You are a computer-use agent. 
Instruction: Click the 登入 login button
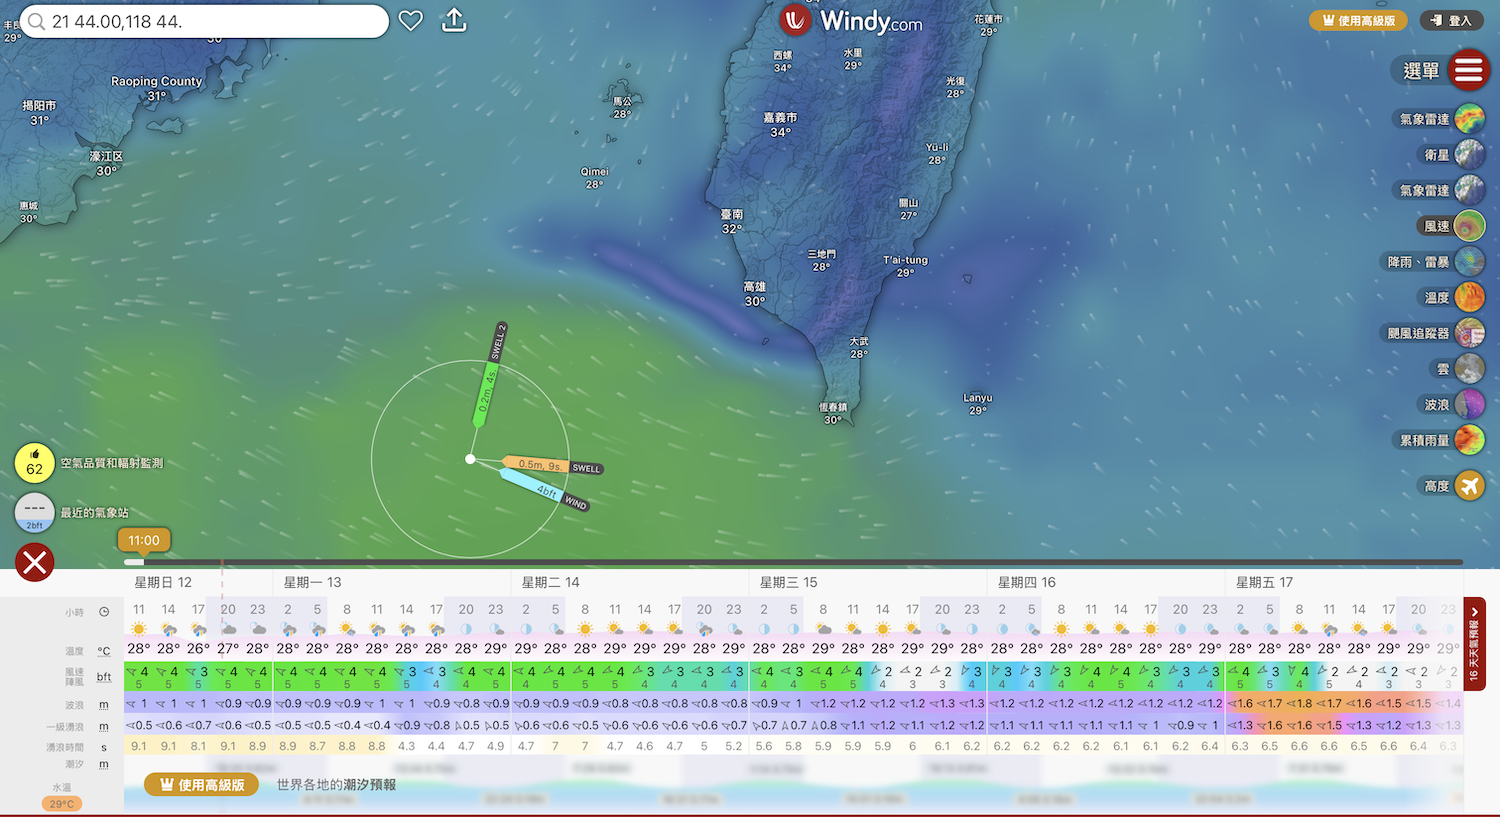1450,20
